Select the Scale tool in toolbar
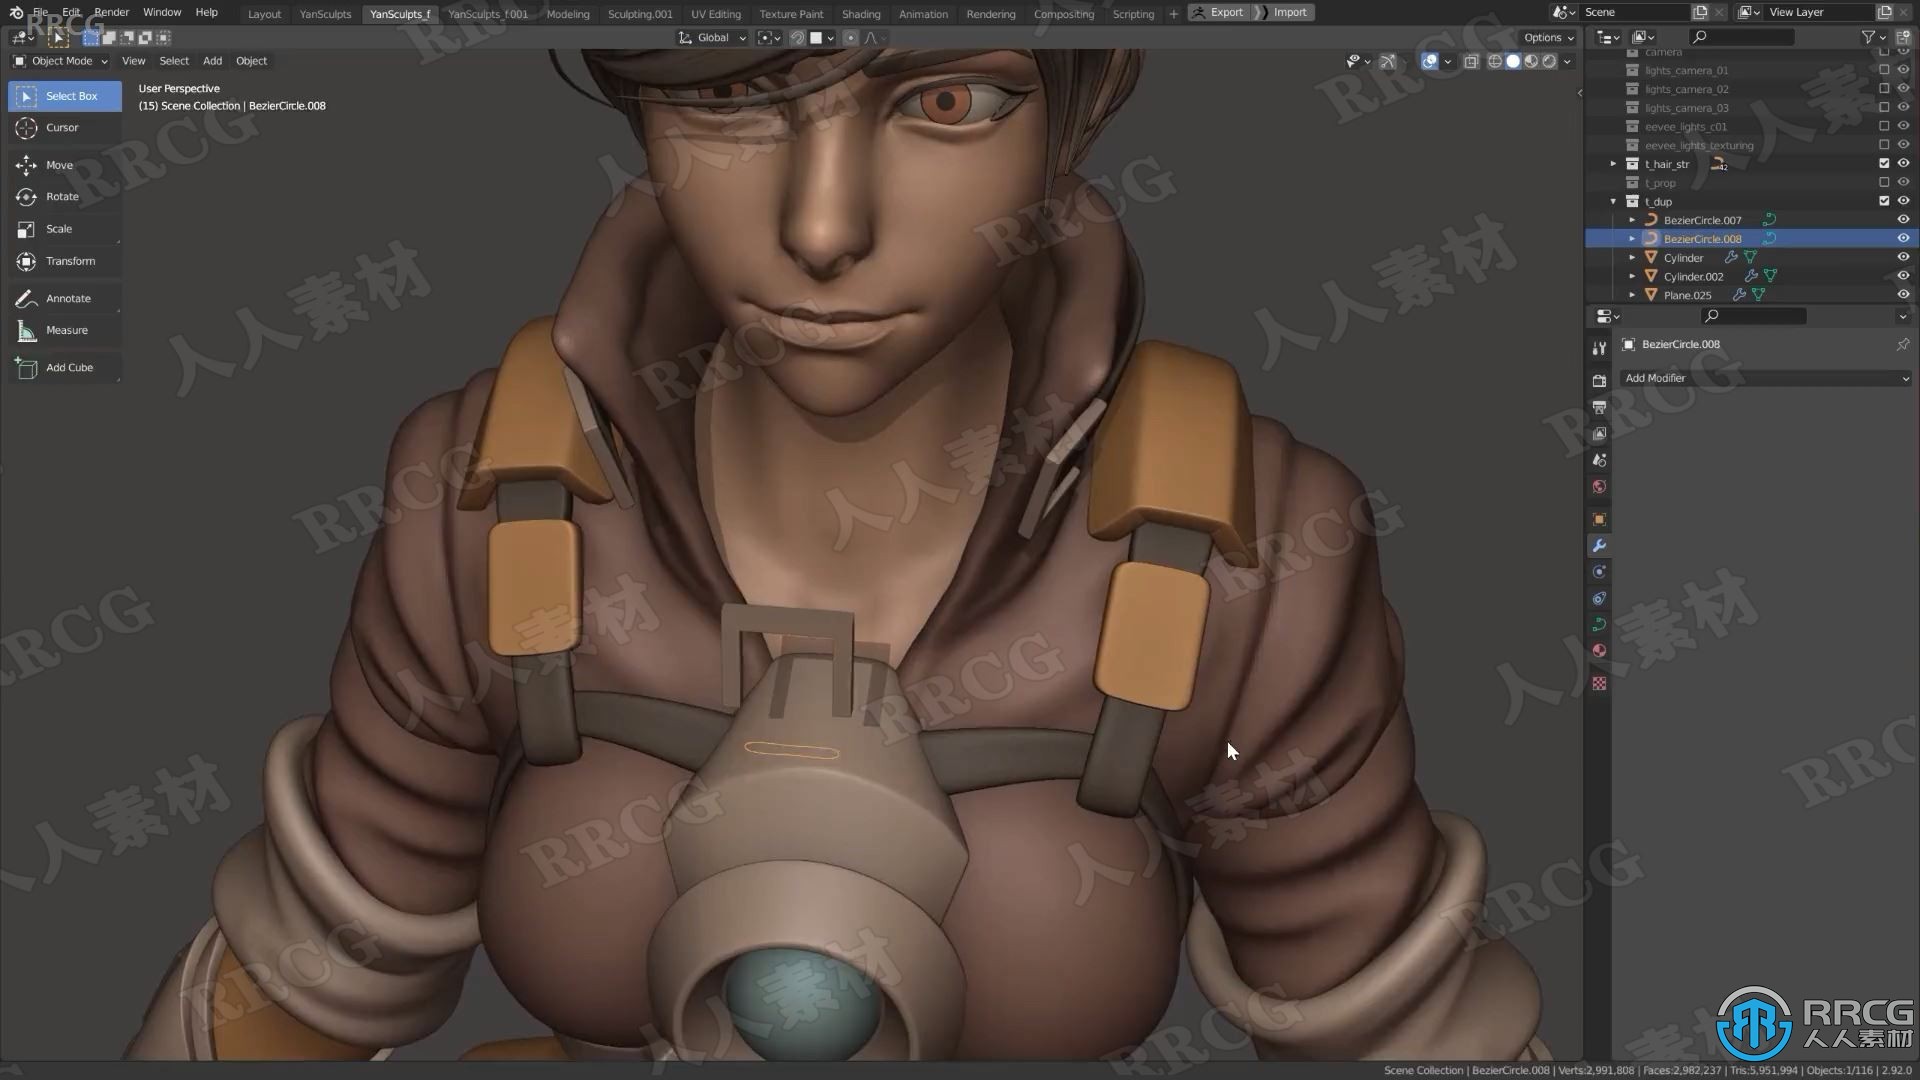The width and height of the screenshot is (1920, 1080). pos(58,228)
